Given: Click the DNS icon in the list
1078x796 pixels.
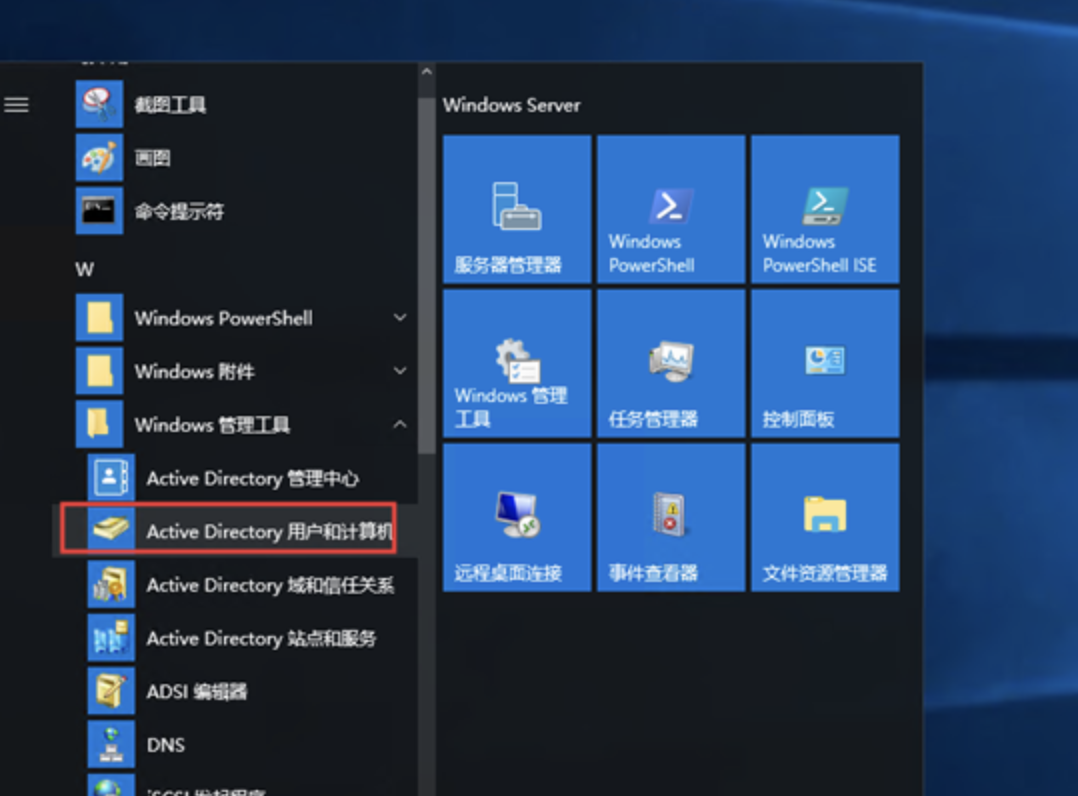Looking at the screenshot, I should pos(111,744).
